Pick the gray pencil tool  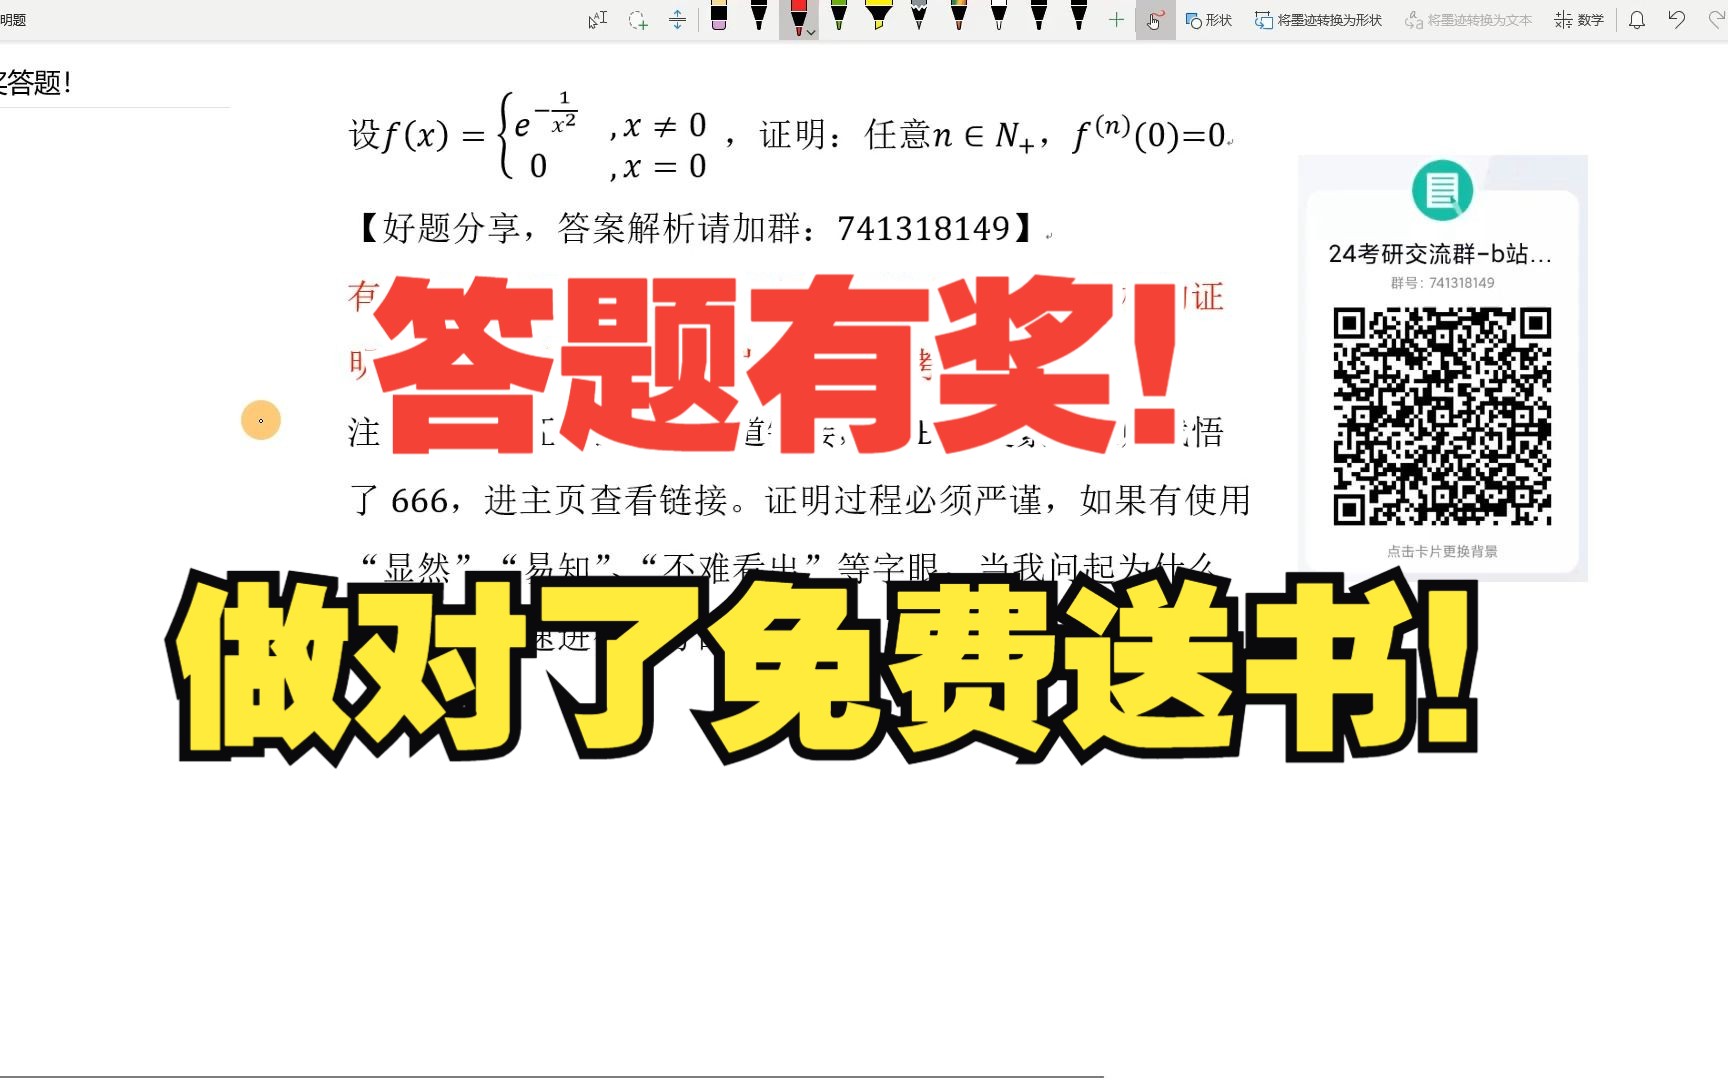tap(919, 16)
